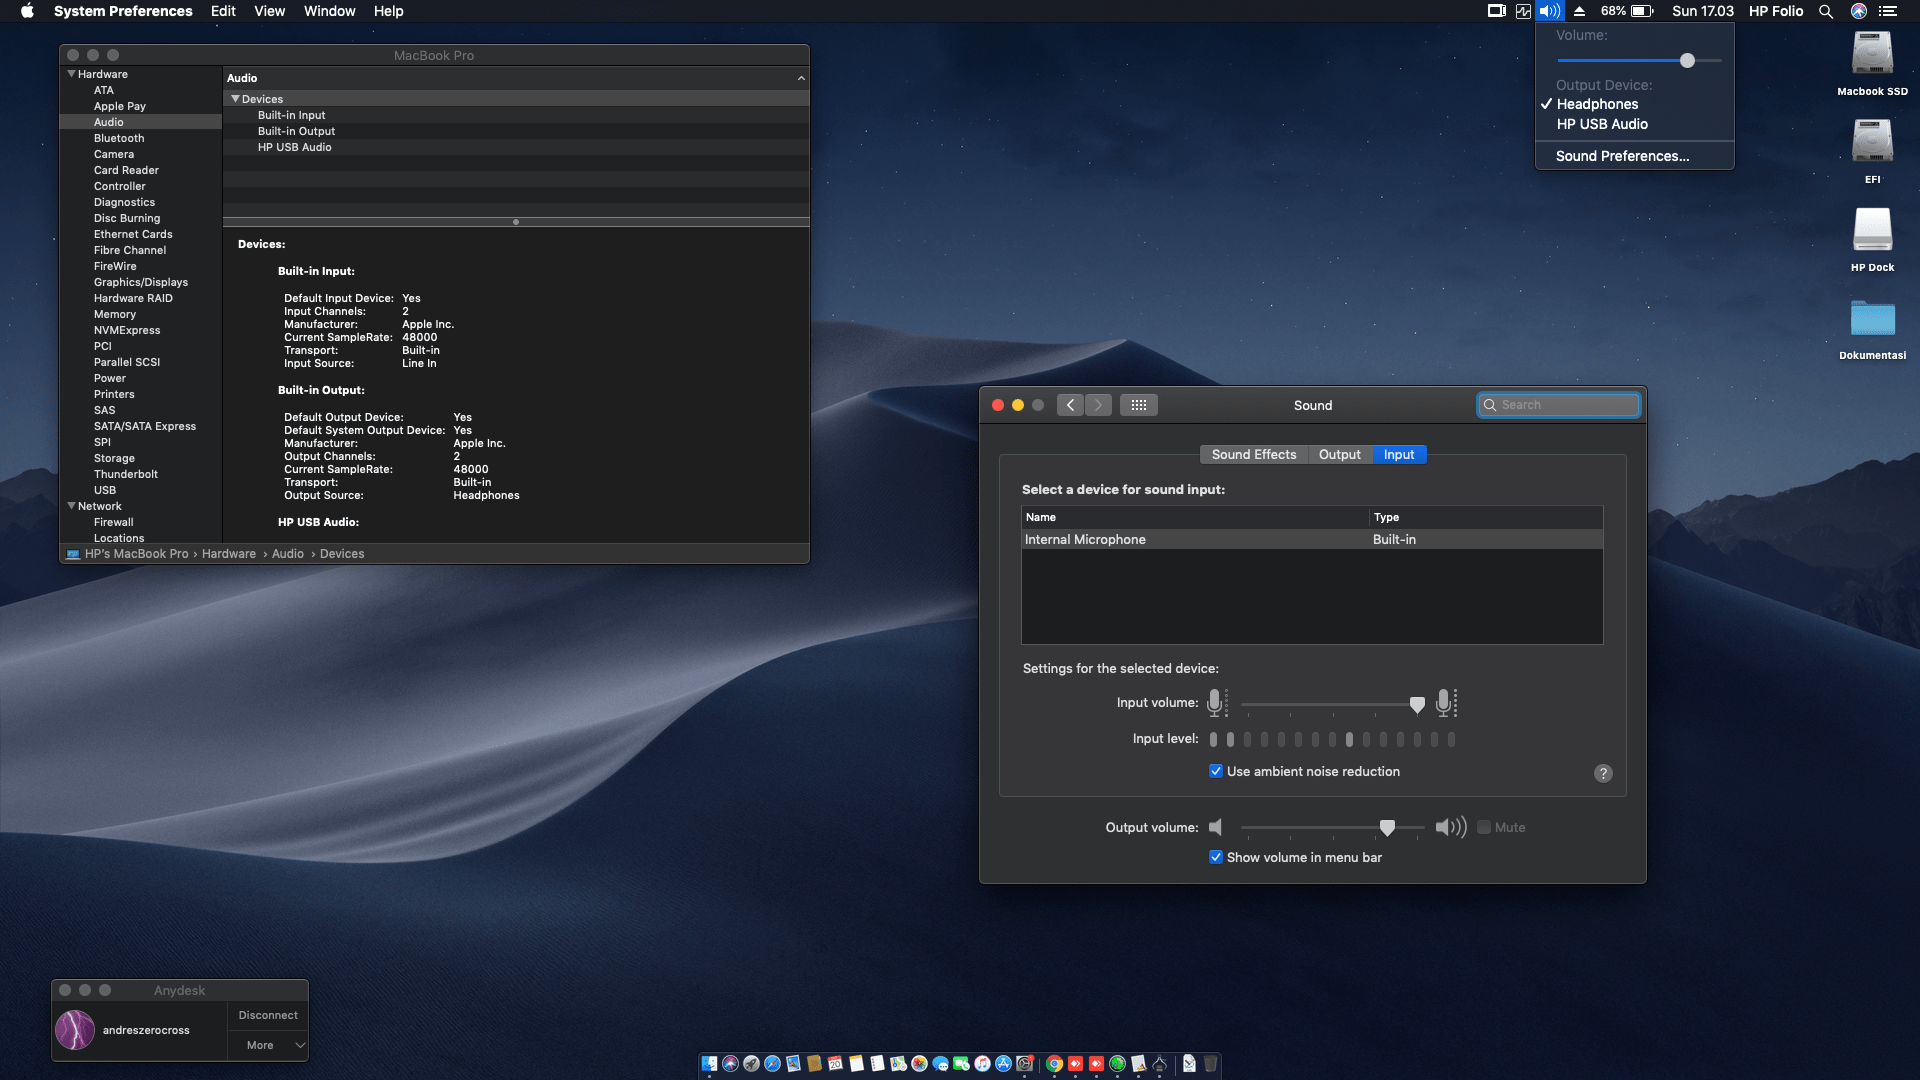Open Spotlight search magnifier in menu bar
The height and width of the screenshot is (1080, 1920).
tap(1826, 11)
